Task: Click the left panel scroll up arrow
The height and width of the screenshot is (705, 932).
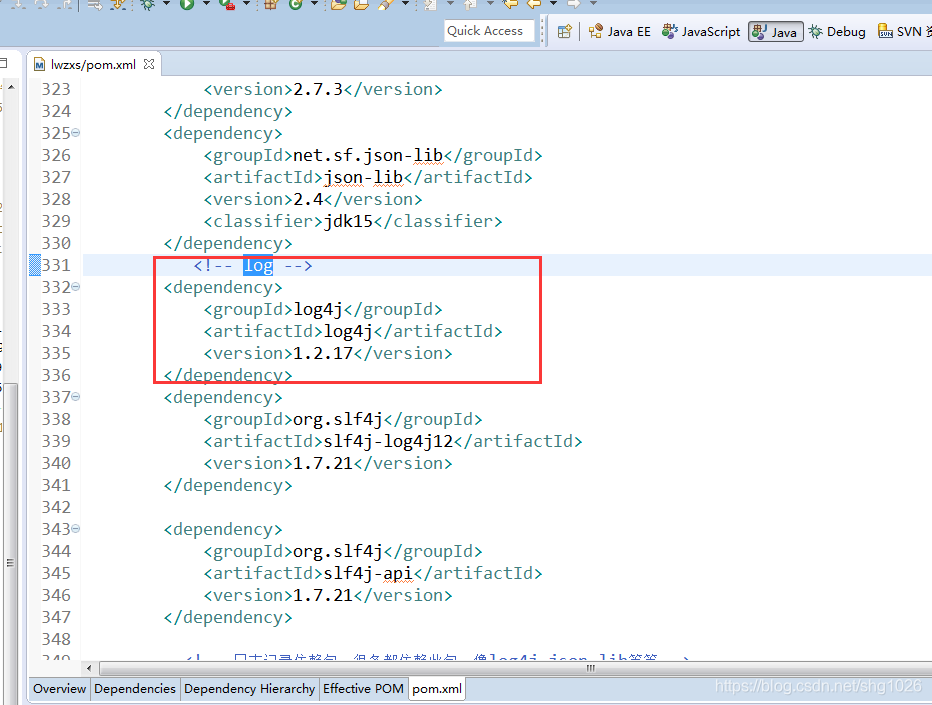Action: (x=11, y=87)
